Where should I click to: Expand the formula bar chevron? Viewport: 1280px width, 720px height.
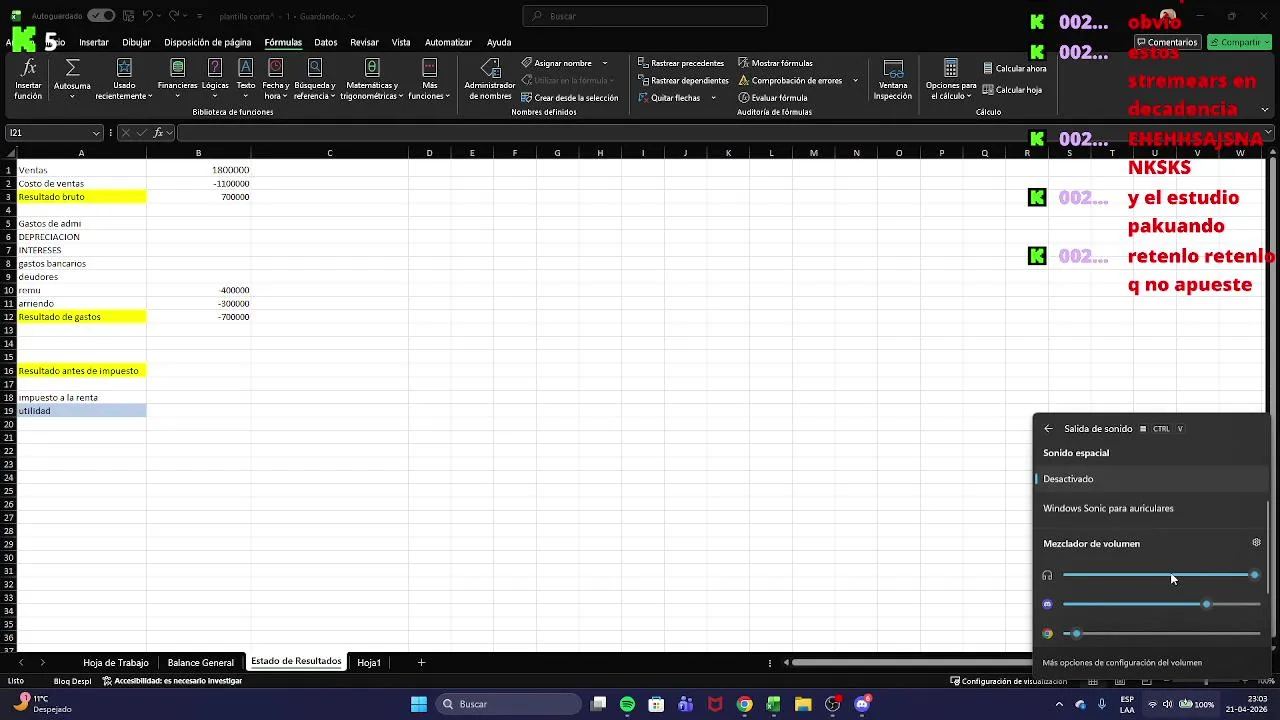coord(1268,133)
